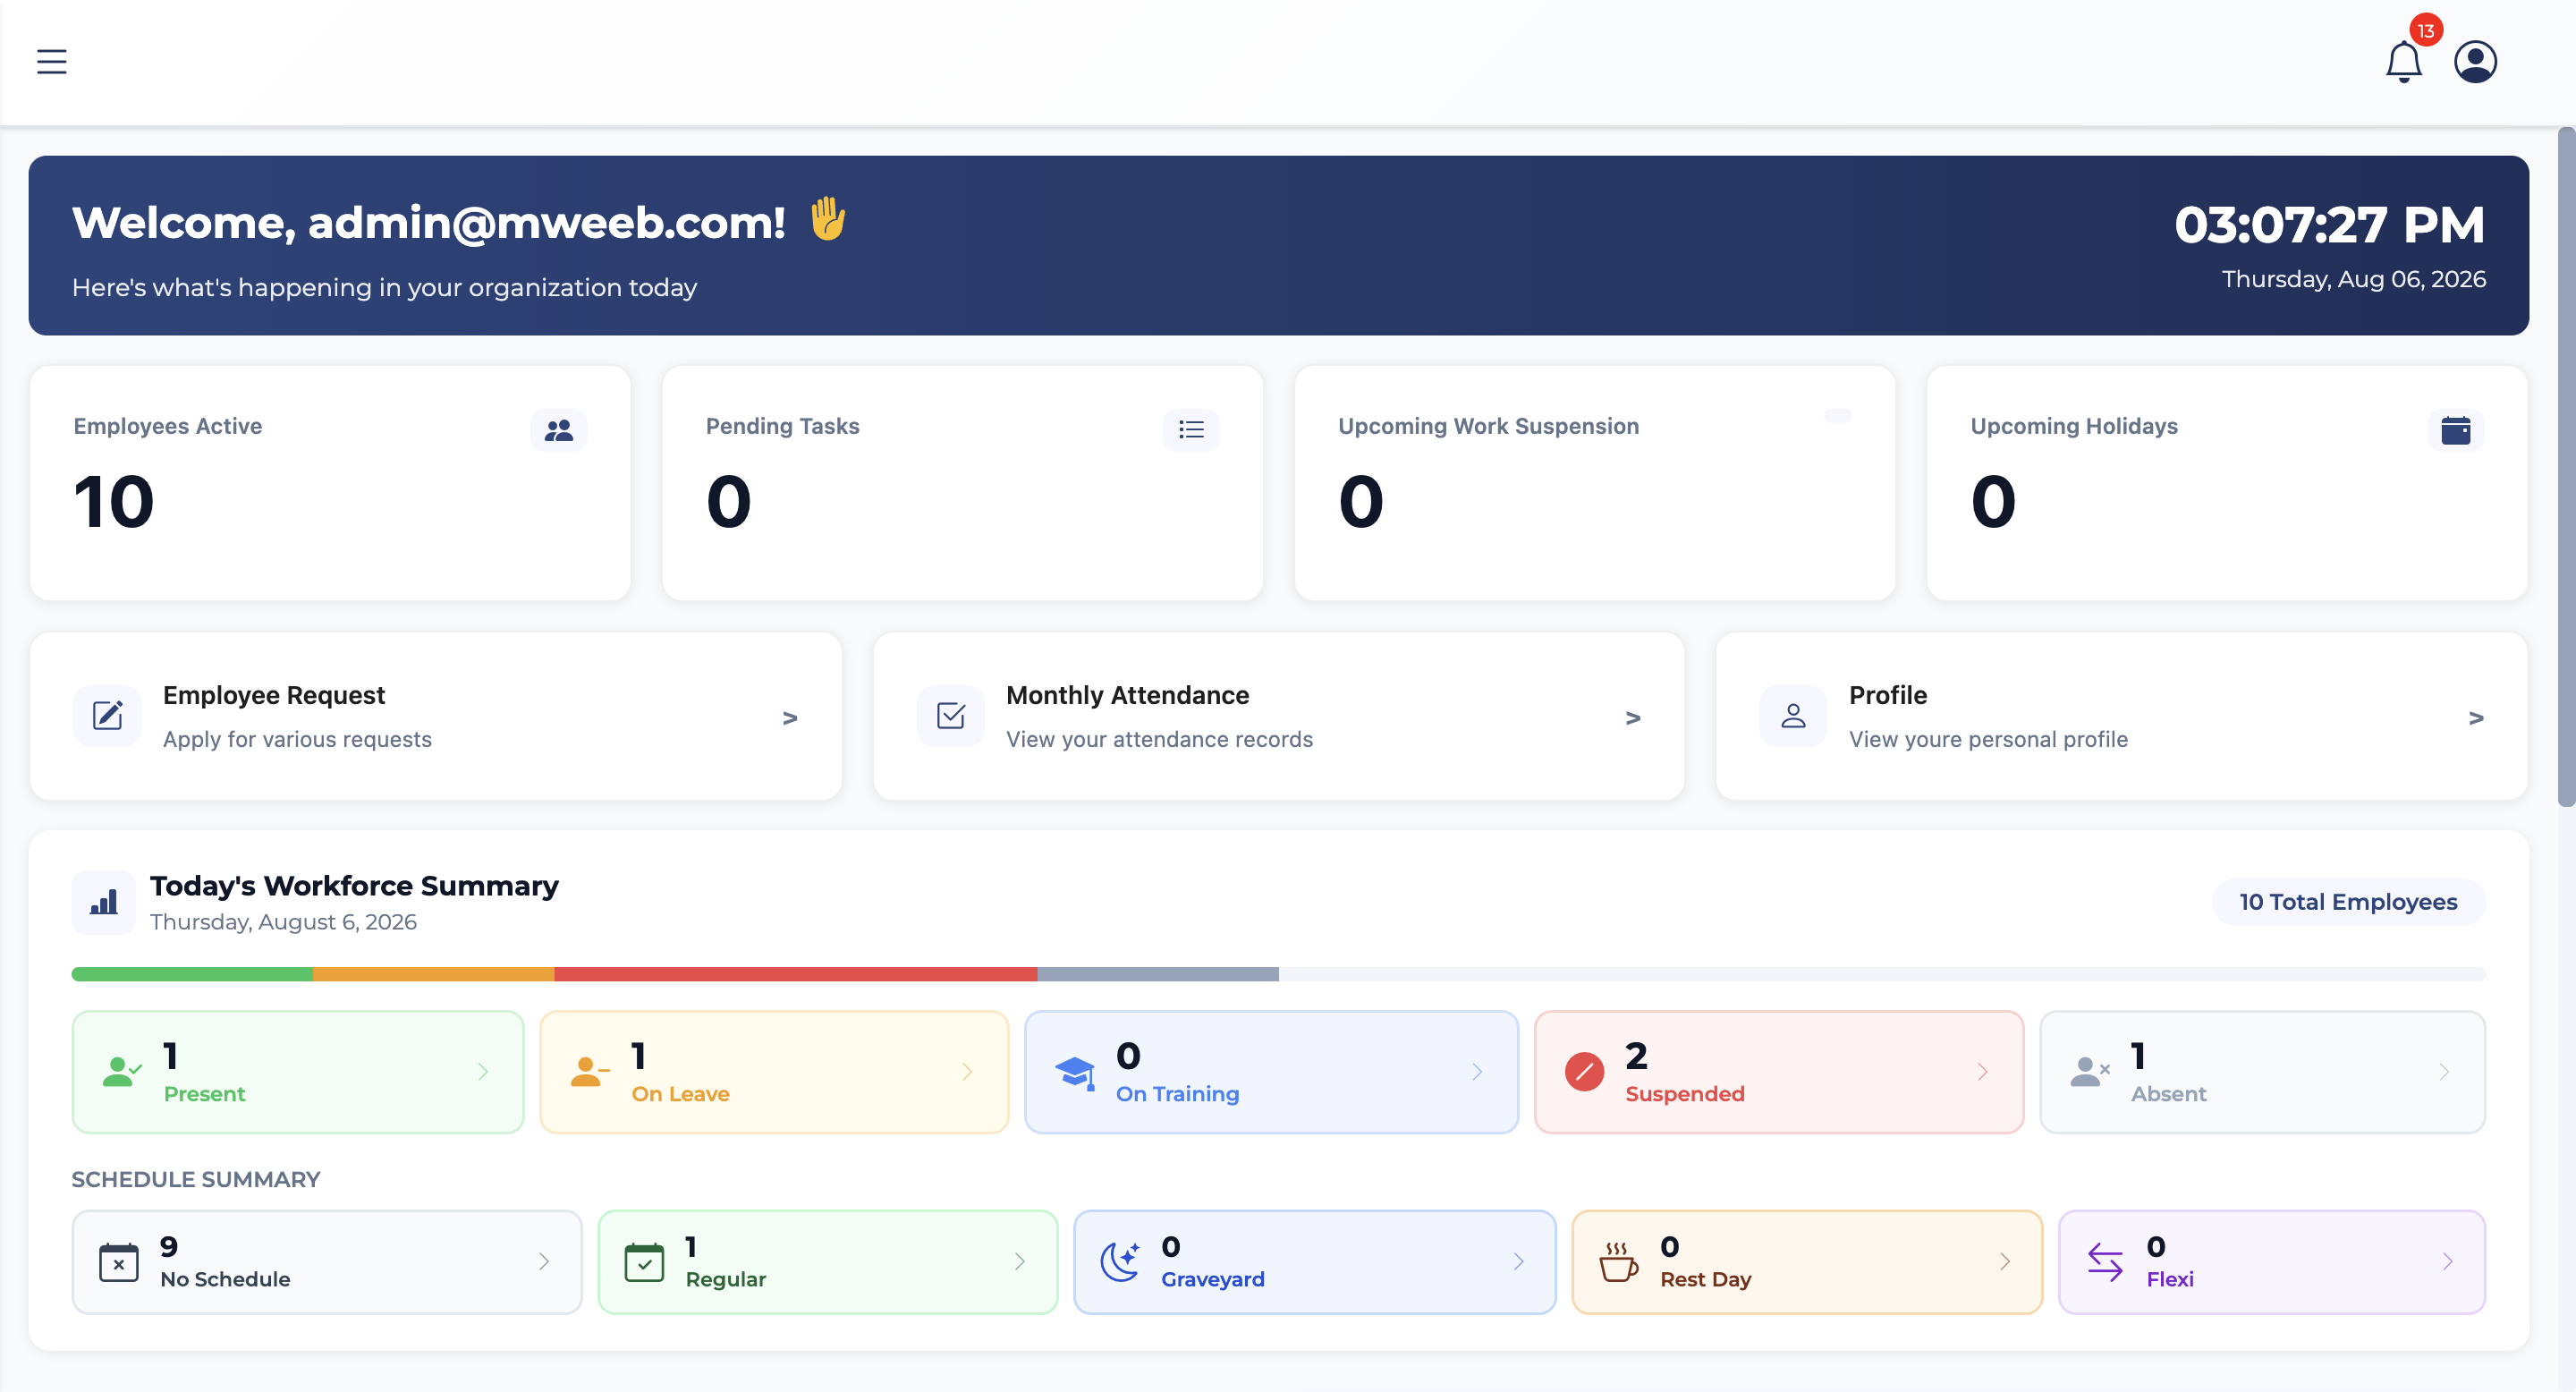Expand the Flexi schedule chevron

(x=2447, y=1262)
